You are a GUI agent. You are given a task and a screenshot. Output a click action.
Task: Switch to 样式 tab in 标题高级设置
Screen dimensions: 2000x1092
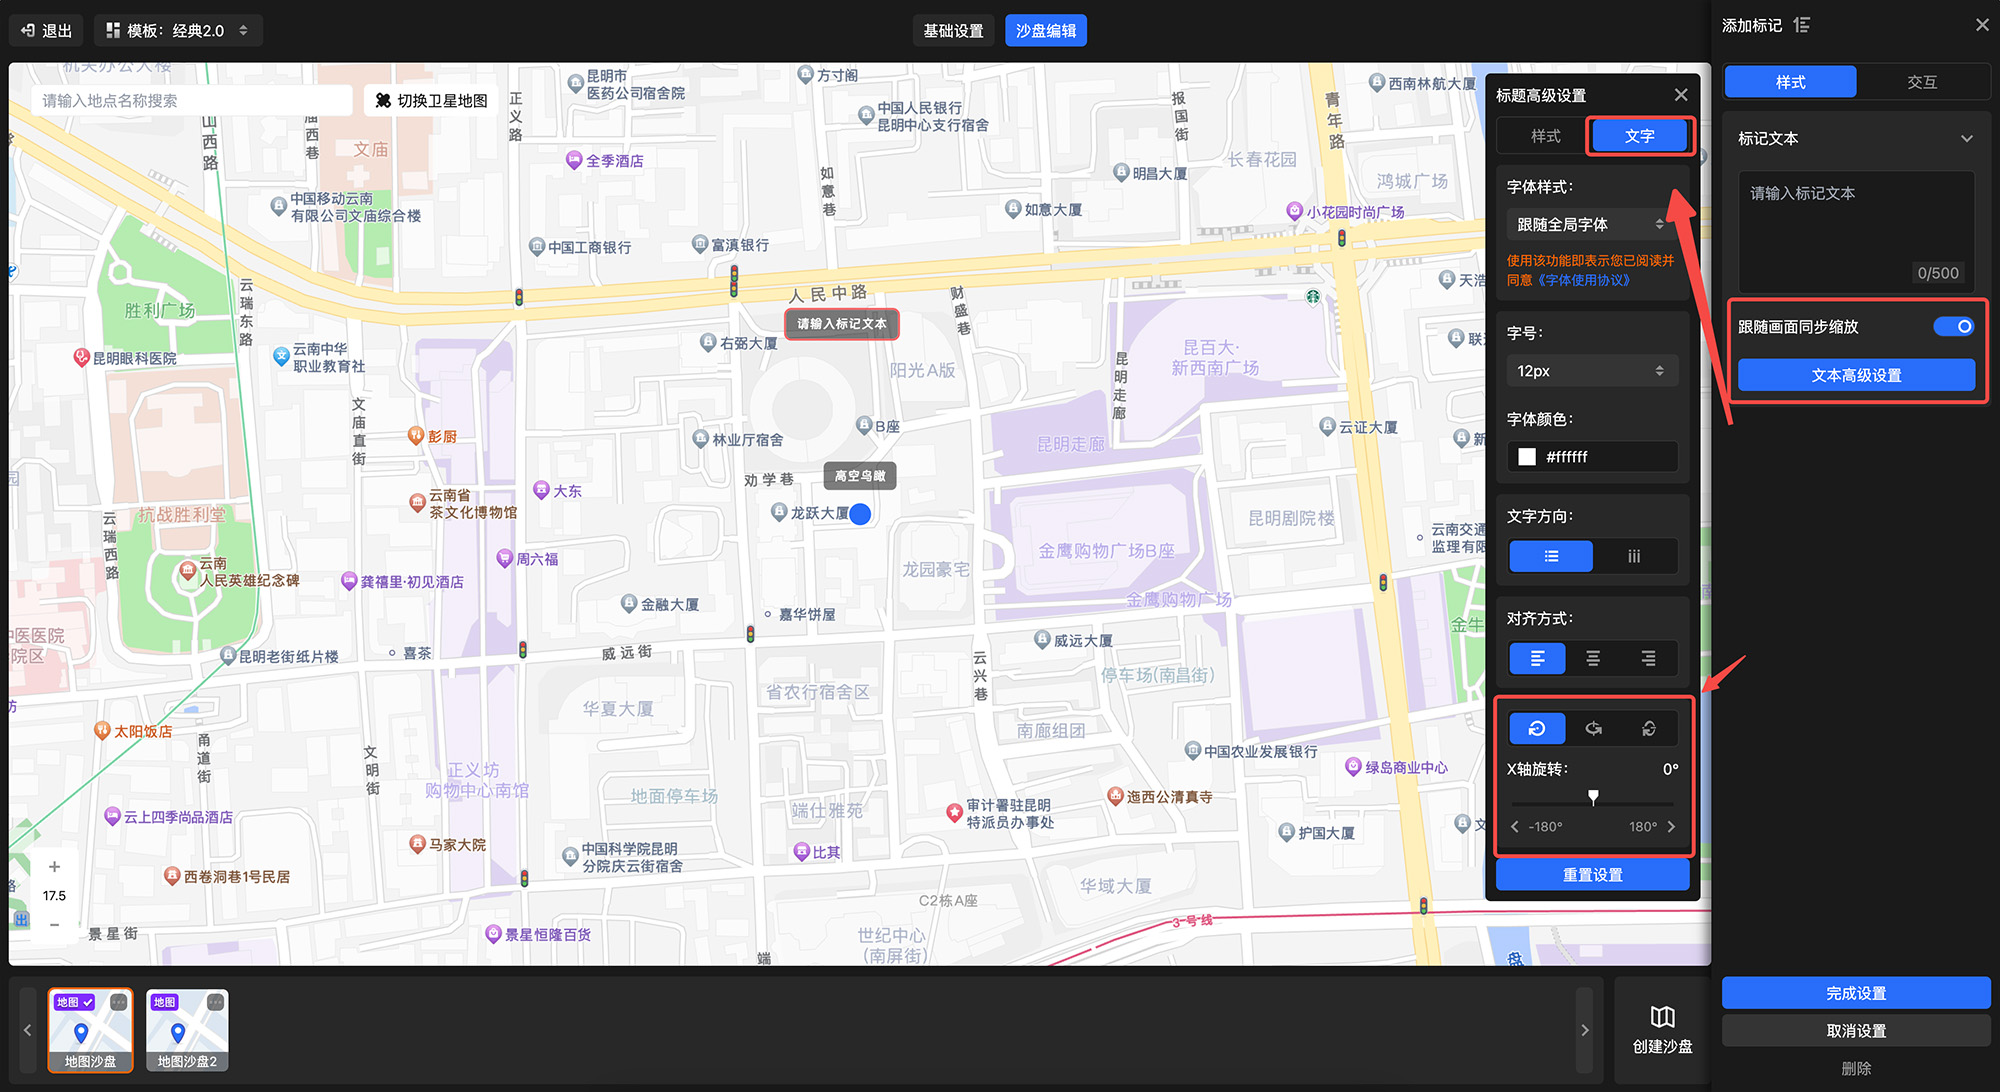1545,136
